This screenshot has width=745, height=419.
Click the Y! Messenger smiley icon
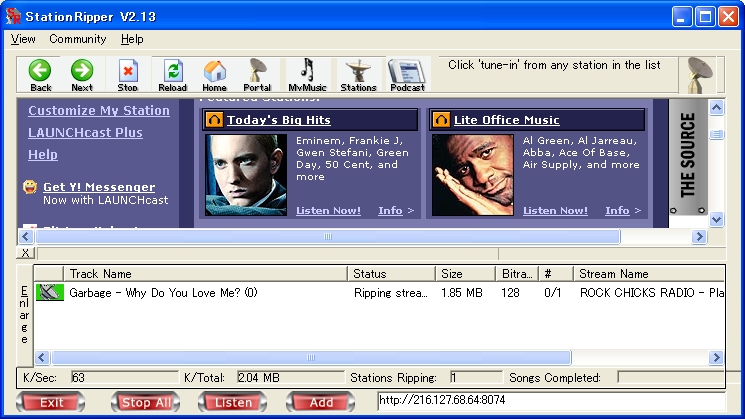tap(30, 187)
